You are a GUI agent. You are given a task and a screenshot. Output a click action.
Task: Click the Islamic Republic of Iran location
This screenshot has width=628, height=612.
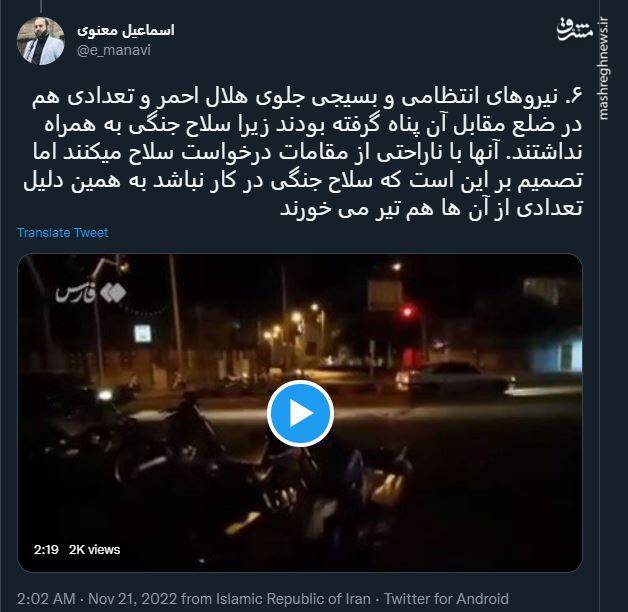click(x=293, y=599)
